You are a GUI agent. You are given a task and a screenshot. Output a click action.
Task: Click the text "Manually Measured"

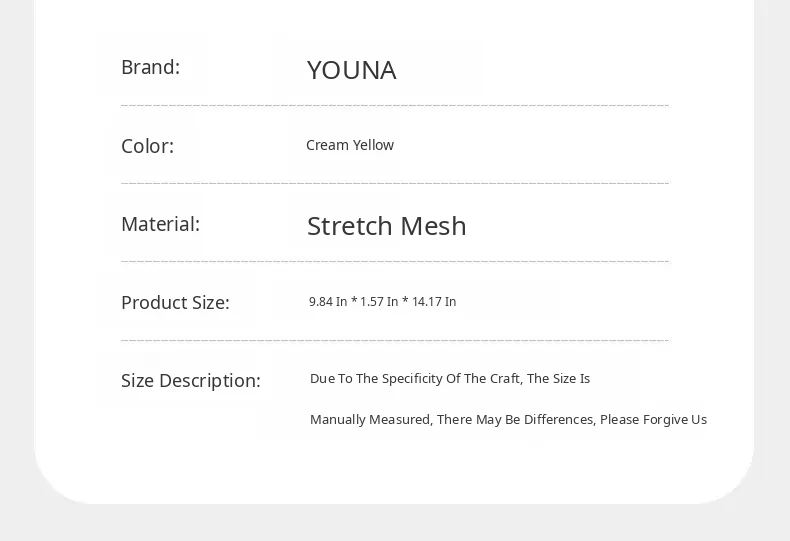pos(371,420)
